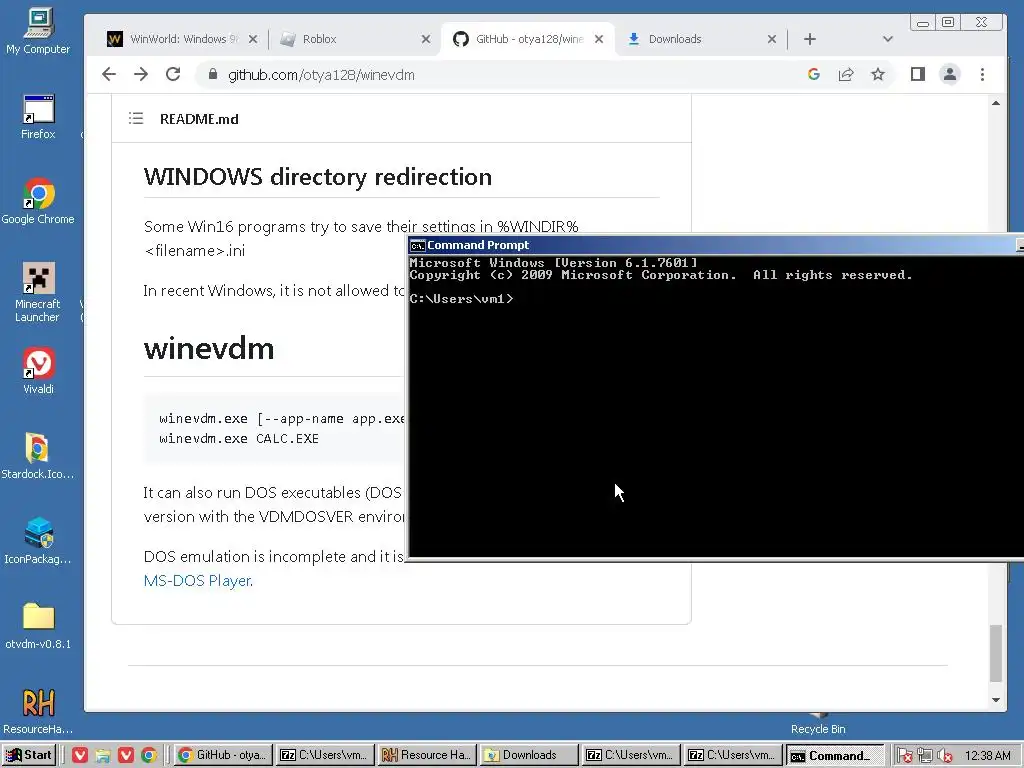Click the C:\Users\vm1> prompt line

click(x=462, y=298)
